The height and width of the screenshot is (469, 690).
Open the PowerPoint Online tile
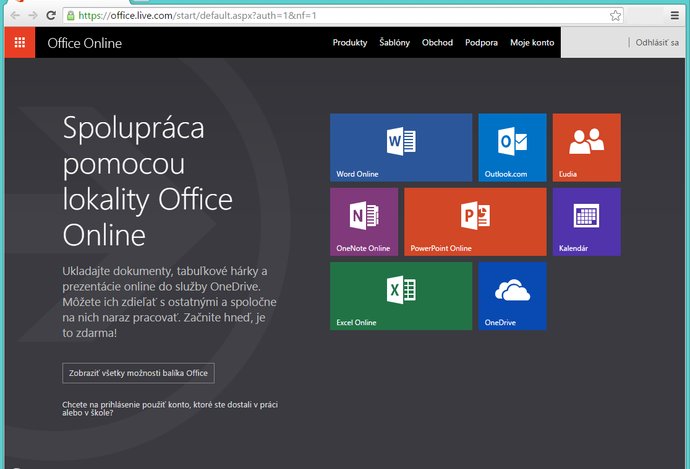point(475,222)
